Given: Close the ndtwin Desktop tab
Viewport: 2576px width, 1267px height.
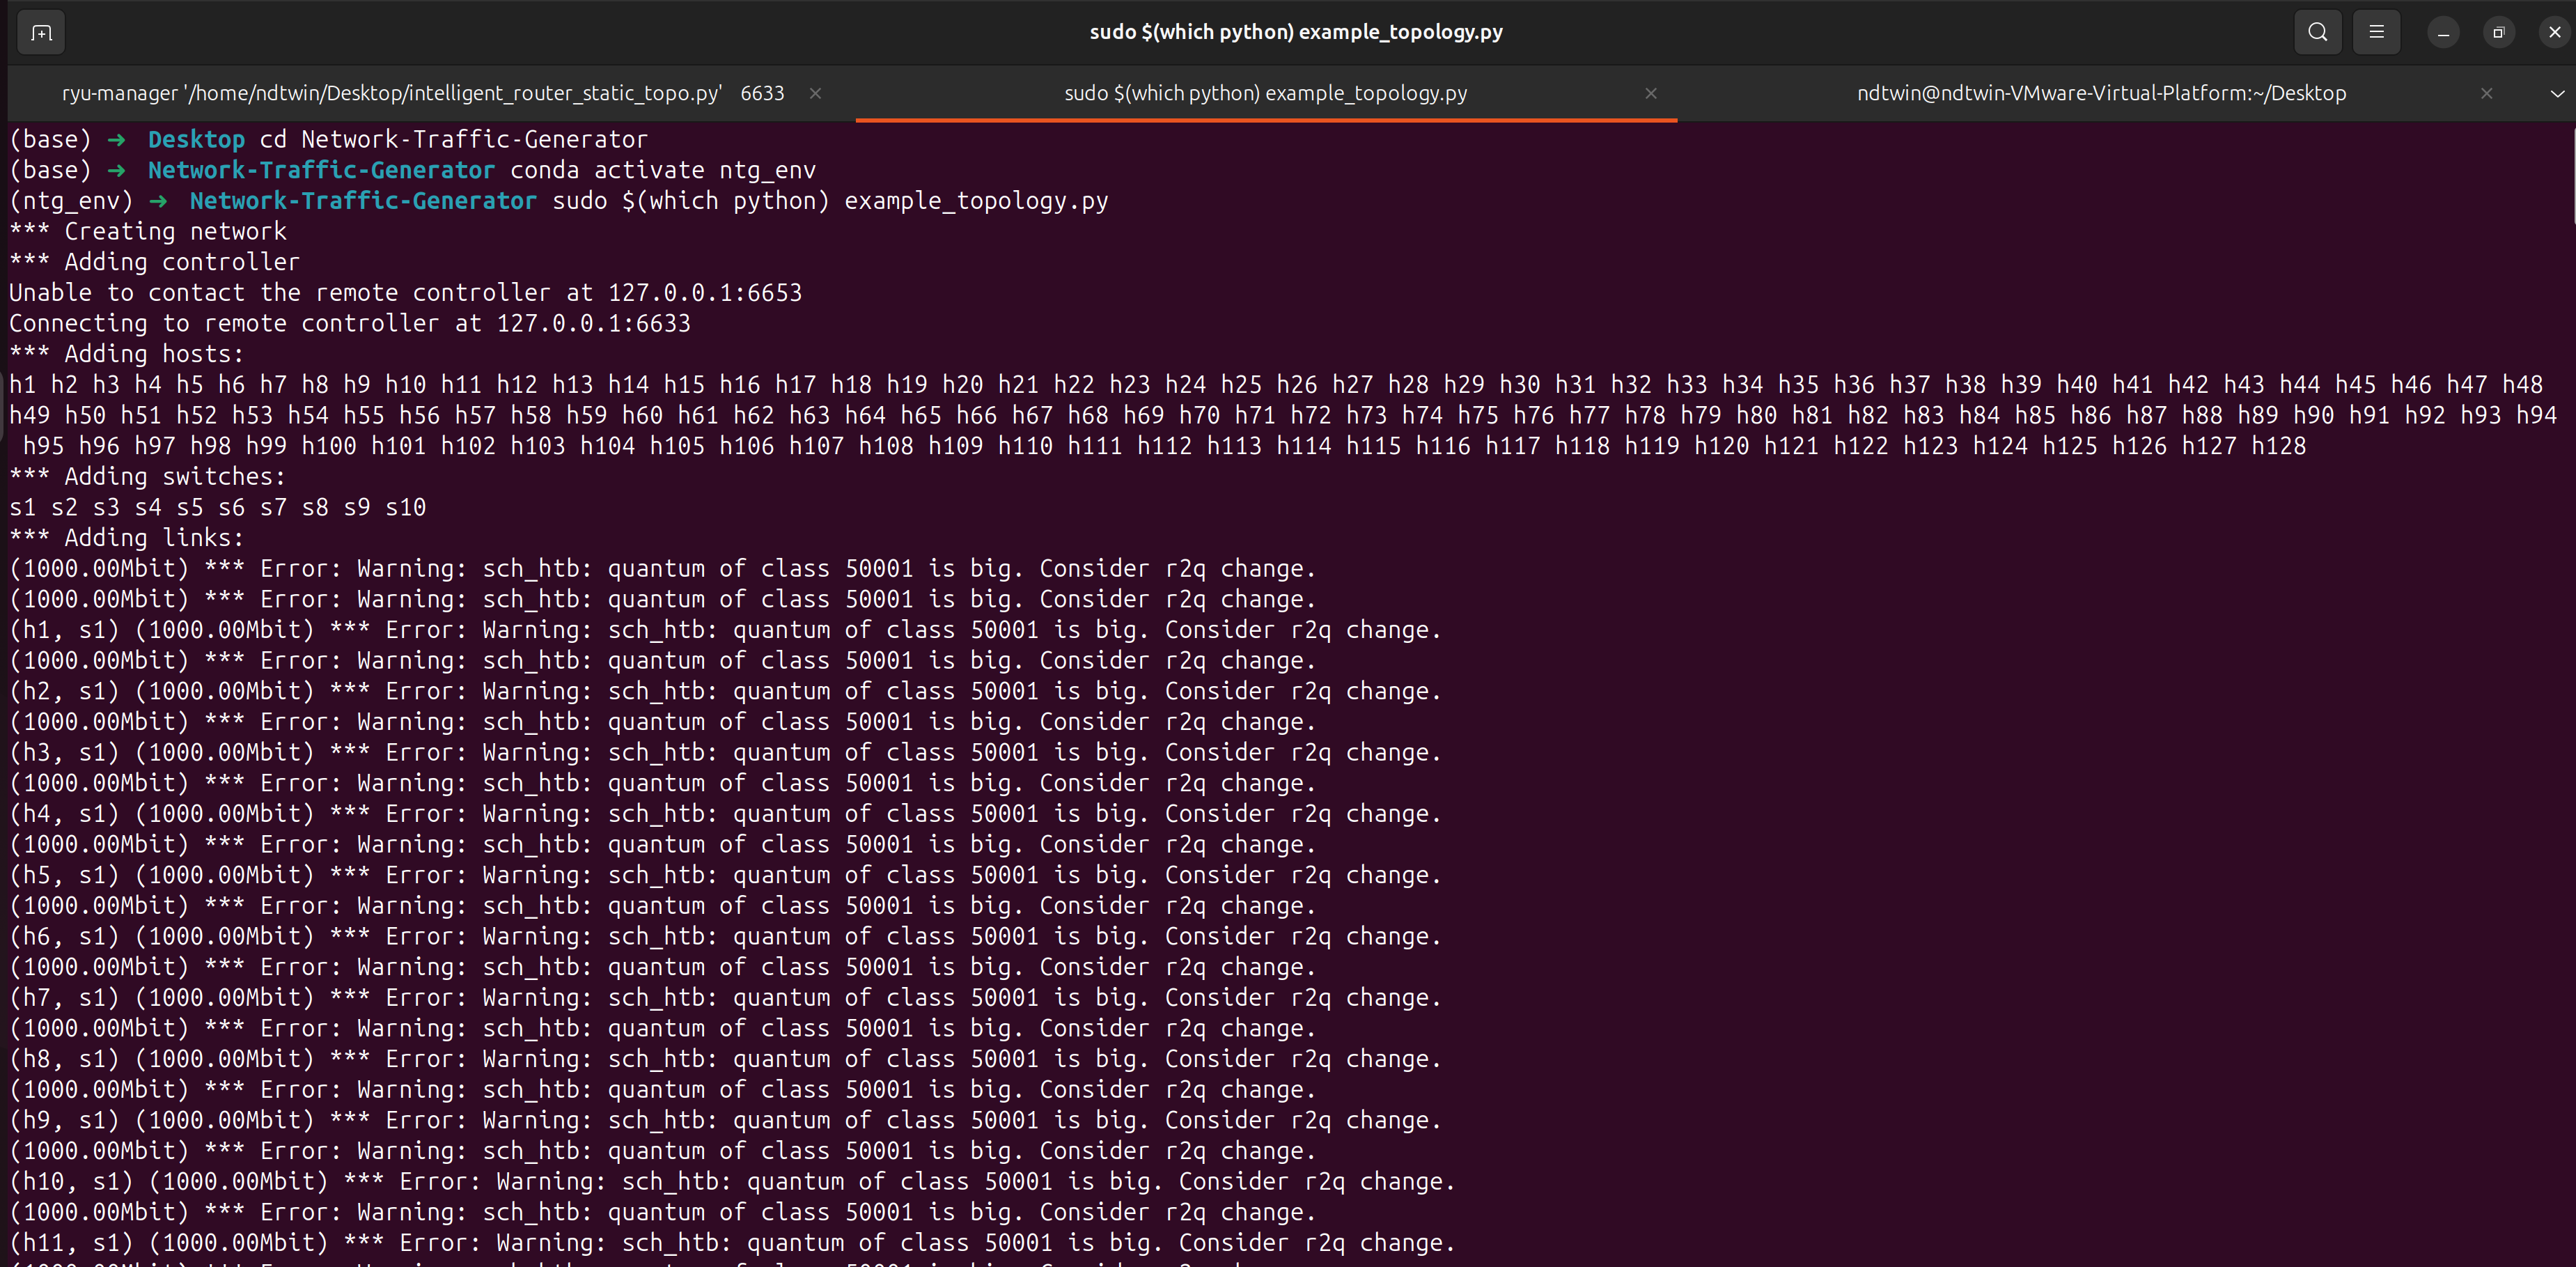Looking at the screenshot, I should [2486, 93].
